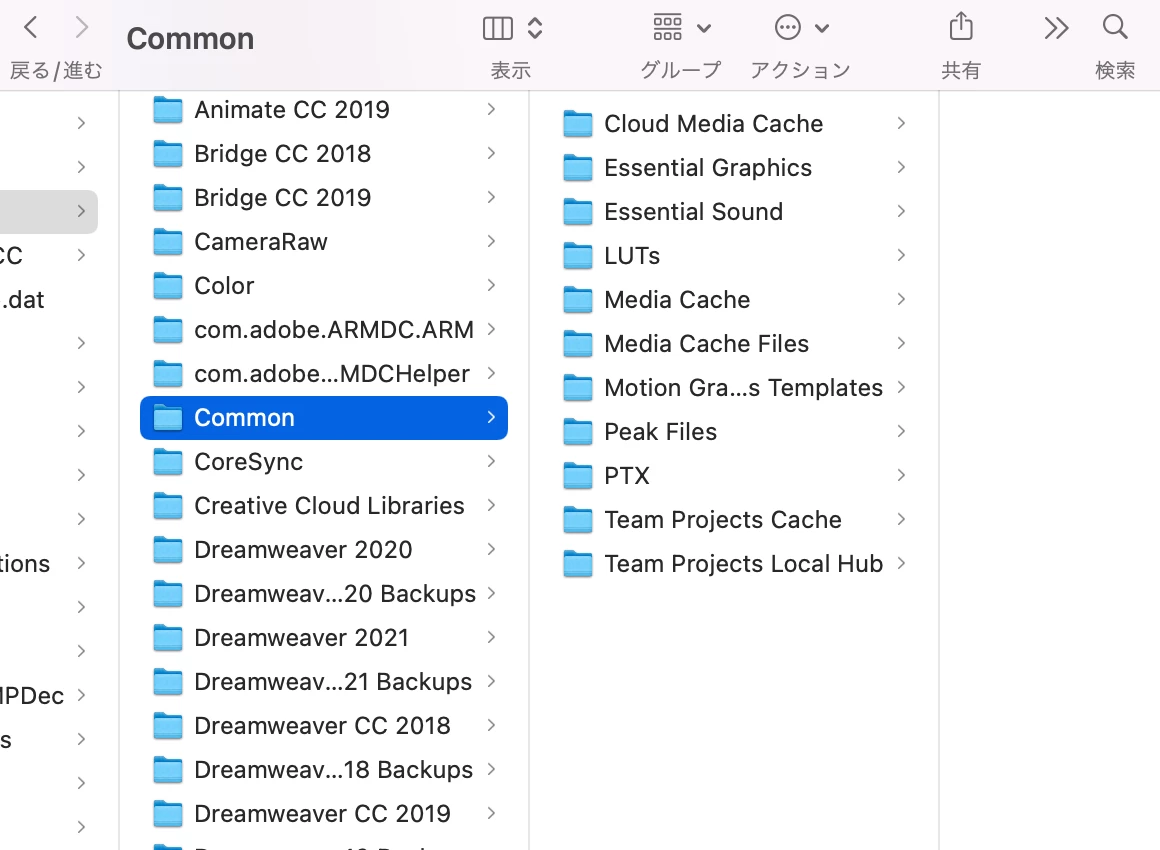Go back with the left arrow icon
This screenshot has height=850, width=1160.
[x=30, y=28]
